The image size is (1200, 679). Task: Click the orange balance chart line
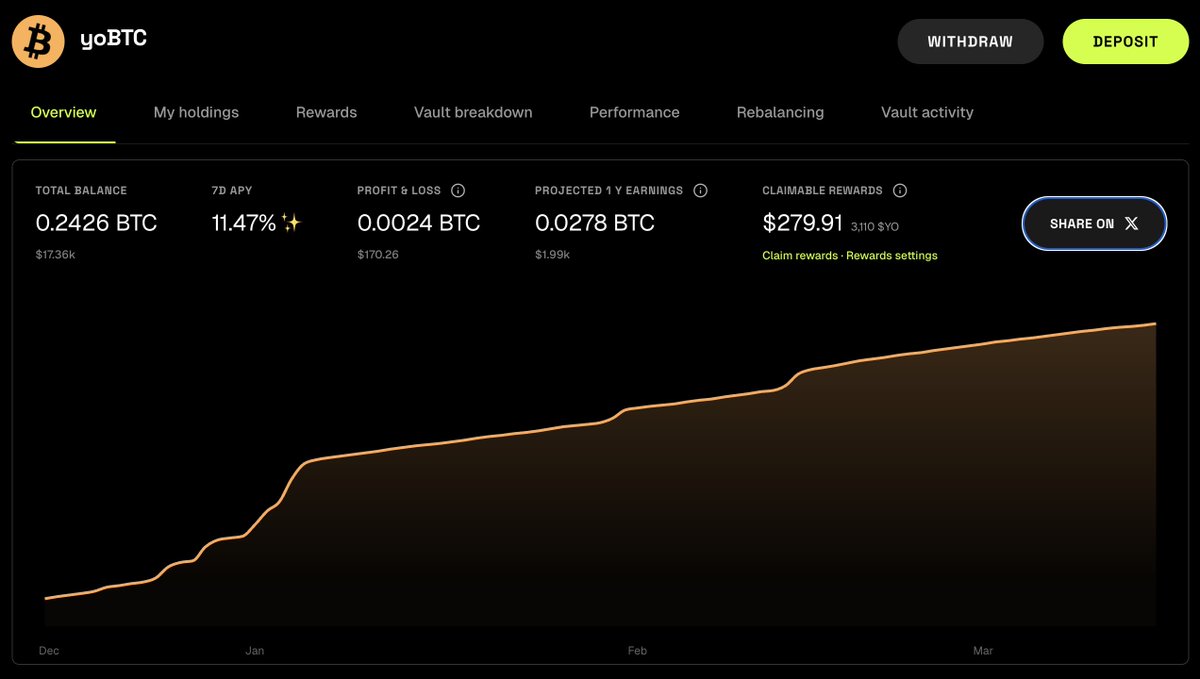tap(600, 422)
